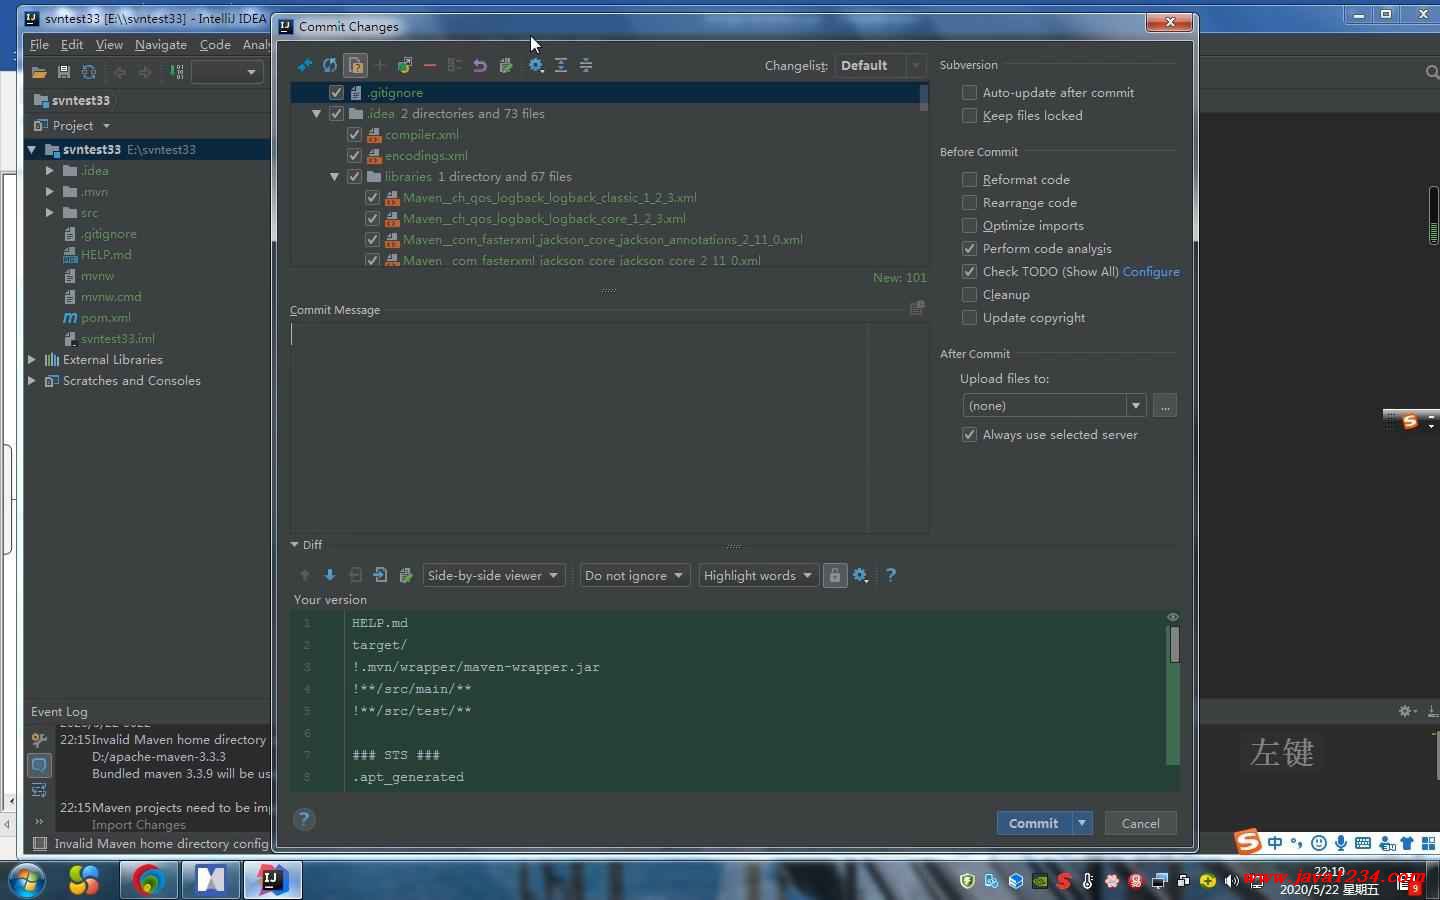Click the Configure link for TODO check
The width and height of the screenshot is (1440, 900).
coord(1151,271)
